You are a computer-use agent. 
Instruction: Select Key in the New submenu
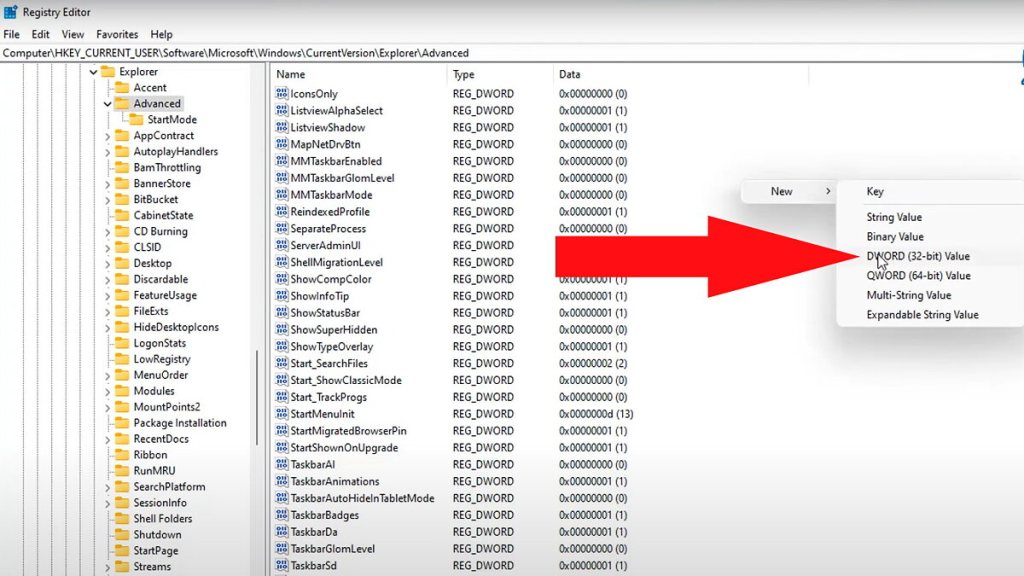click(874, 191)
